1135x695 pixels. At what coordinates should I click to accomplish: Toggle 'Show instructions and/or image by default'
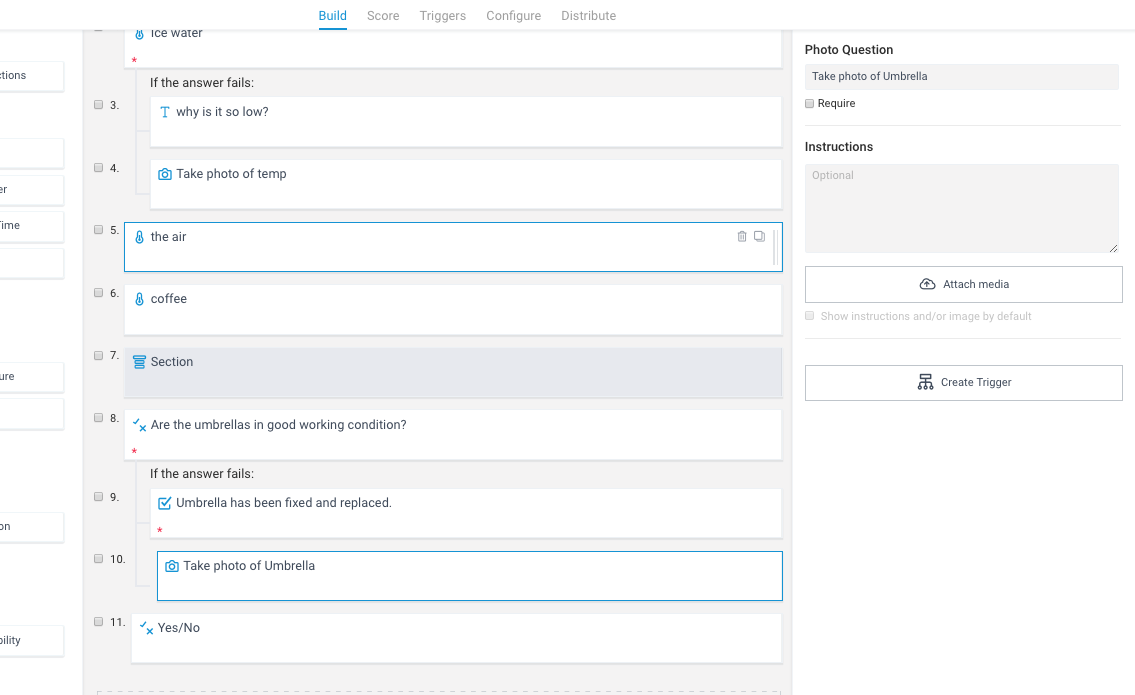(809, 316)
